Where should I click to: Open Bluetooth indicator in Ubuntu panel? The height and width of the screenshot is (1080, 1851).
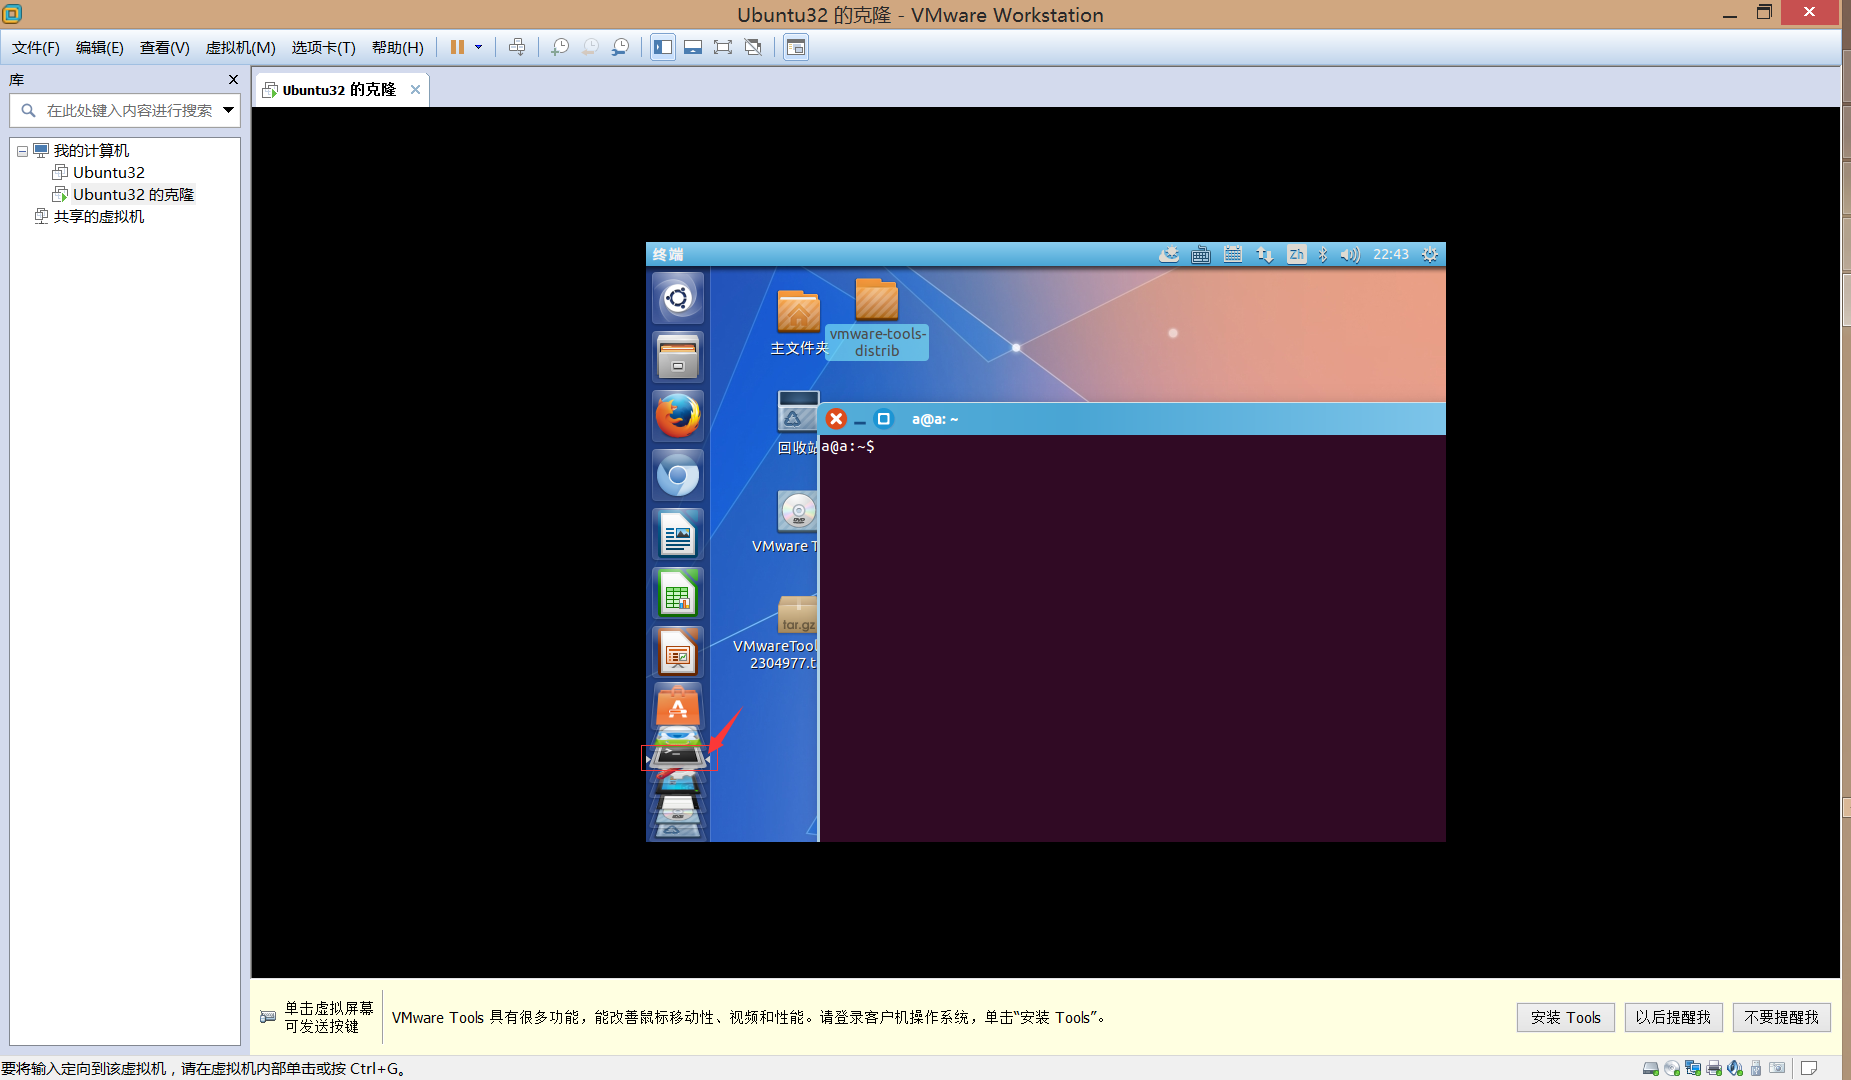coord(1323,255)
